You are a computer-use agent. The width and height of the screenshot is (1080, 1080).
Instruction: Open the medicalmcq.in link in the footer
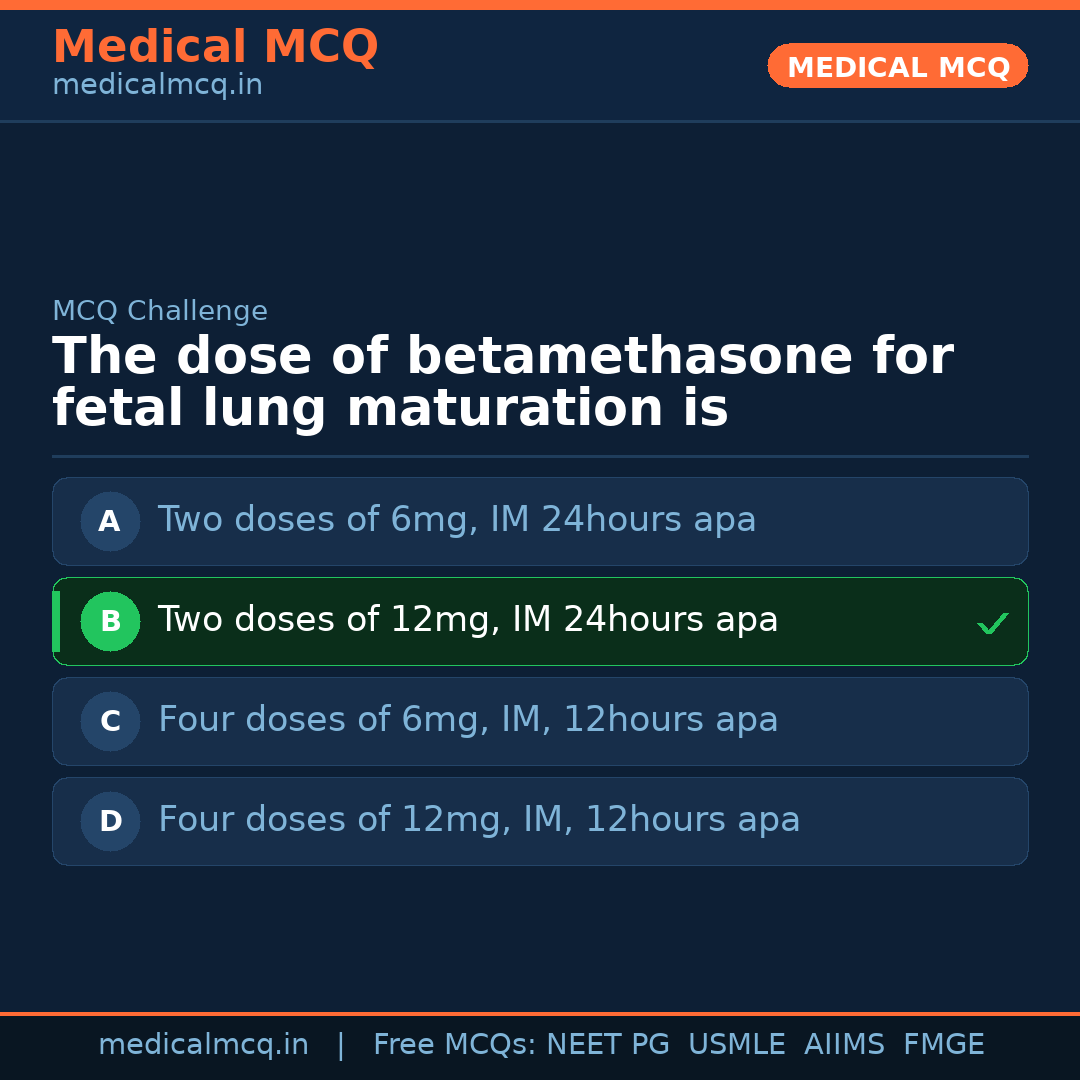click(203, 1045)
